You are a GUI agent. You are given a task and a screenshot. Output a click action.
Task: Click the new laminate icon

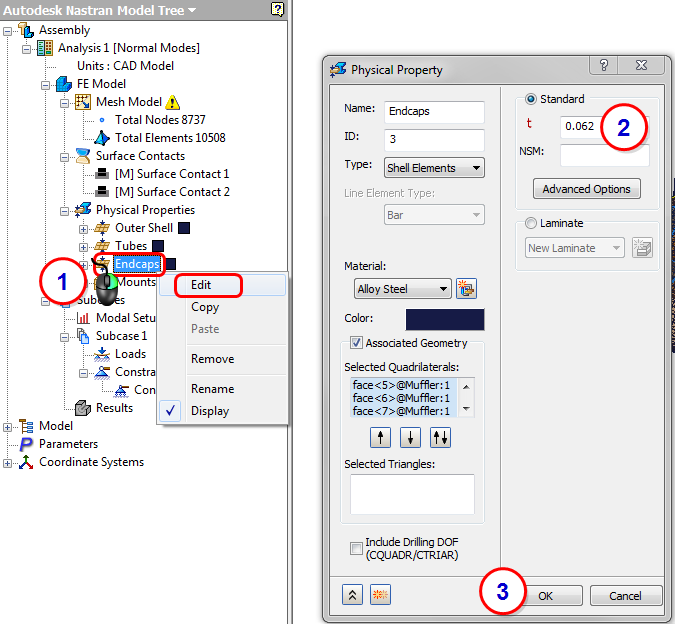tap(642, 248)
